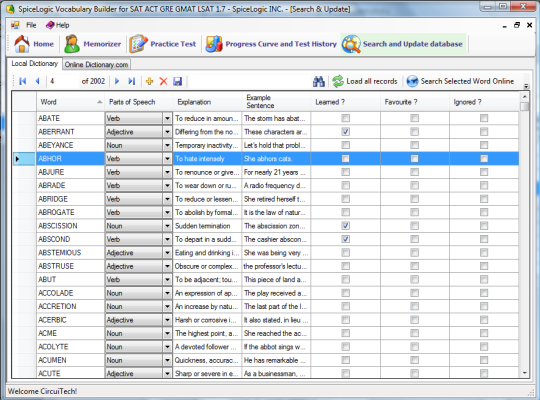Viewport: 540px width, 400px height.
Task: Click Load all records button label
Action: [x=372, y=81]
